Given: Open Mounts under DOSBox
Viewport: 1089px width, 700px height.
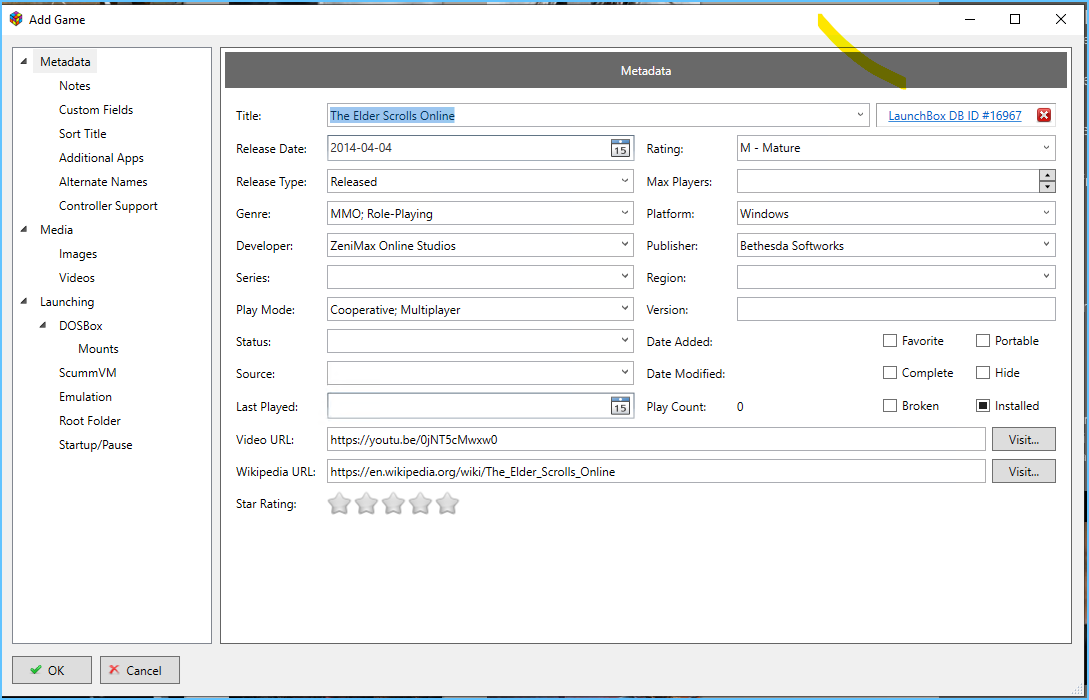Looking at the screenshot, I should pos(98,349).
